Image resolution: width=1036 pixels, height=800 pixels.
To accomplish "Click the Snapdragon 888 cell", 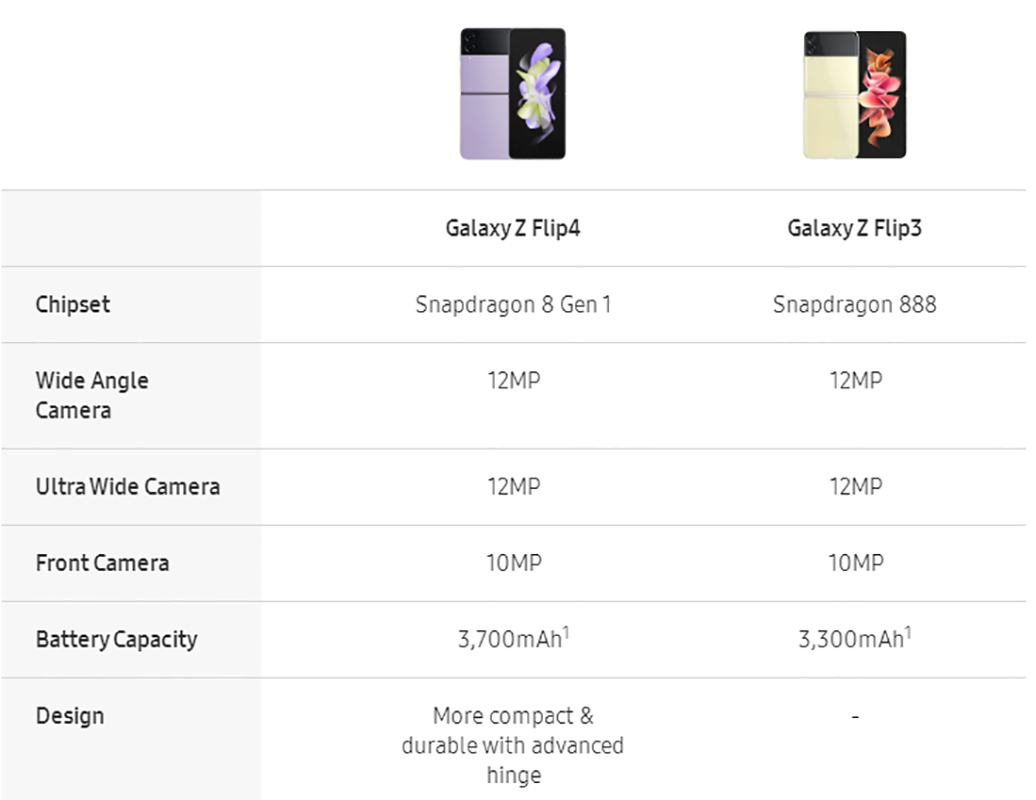I will point(854,305).
